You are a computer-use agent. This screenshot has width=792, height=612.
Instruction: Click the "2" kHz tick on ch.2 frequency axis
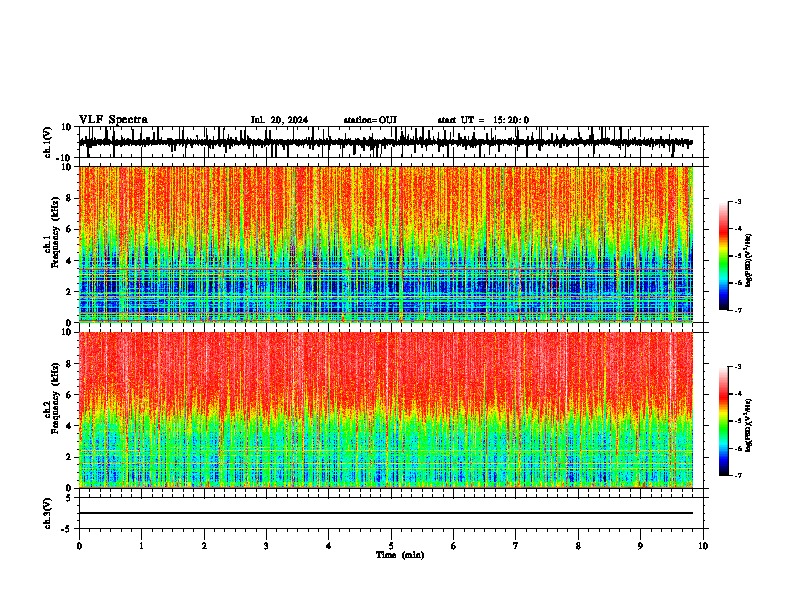[x=69, y=457]
